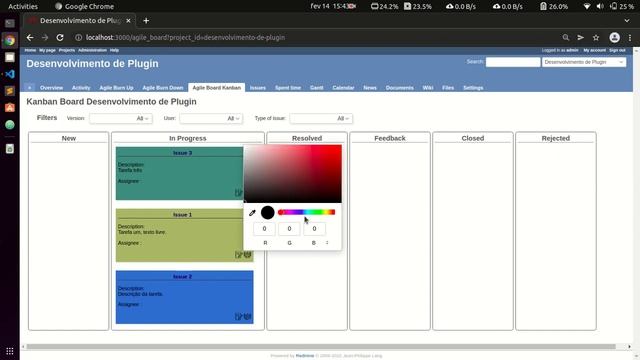The height and width of the screenshot is (360, 640).
Task: Open the Agile Burn Up tab
Action: [x=116, y=88]
